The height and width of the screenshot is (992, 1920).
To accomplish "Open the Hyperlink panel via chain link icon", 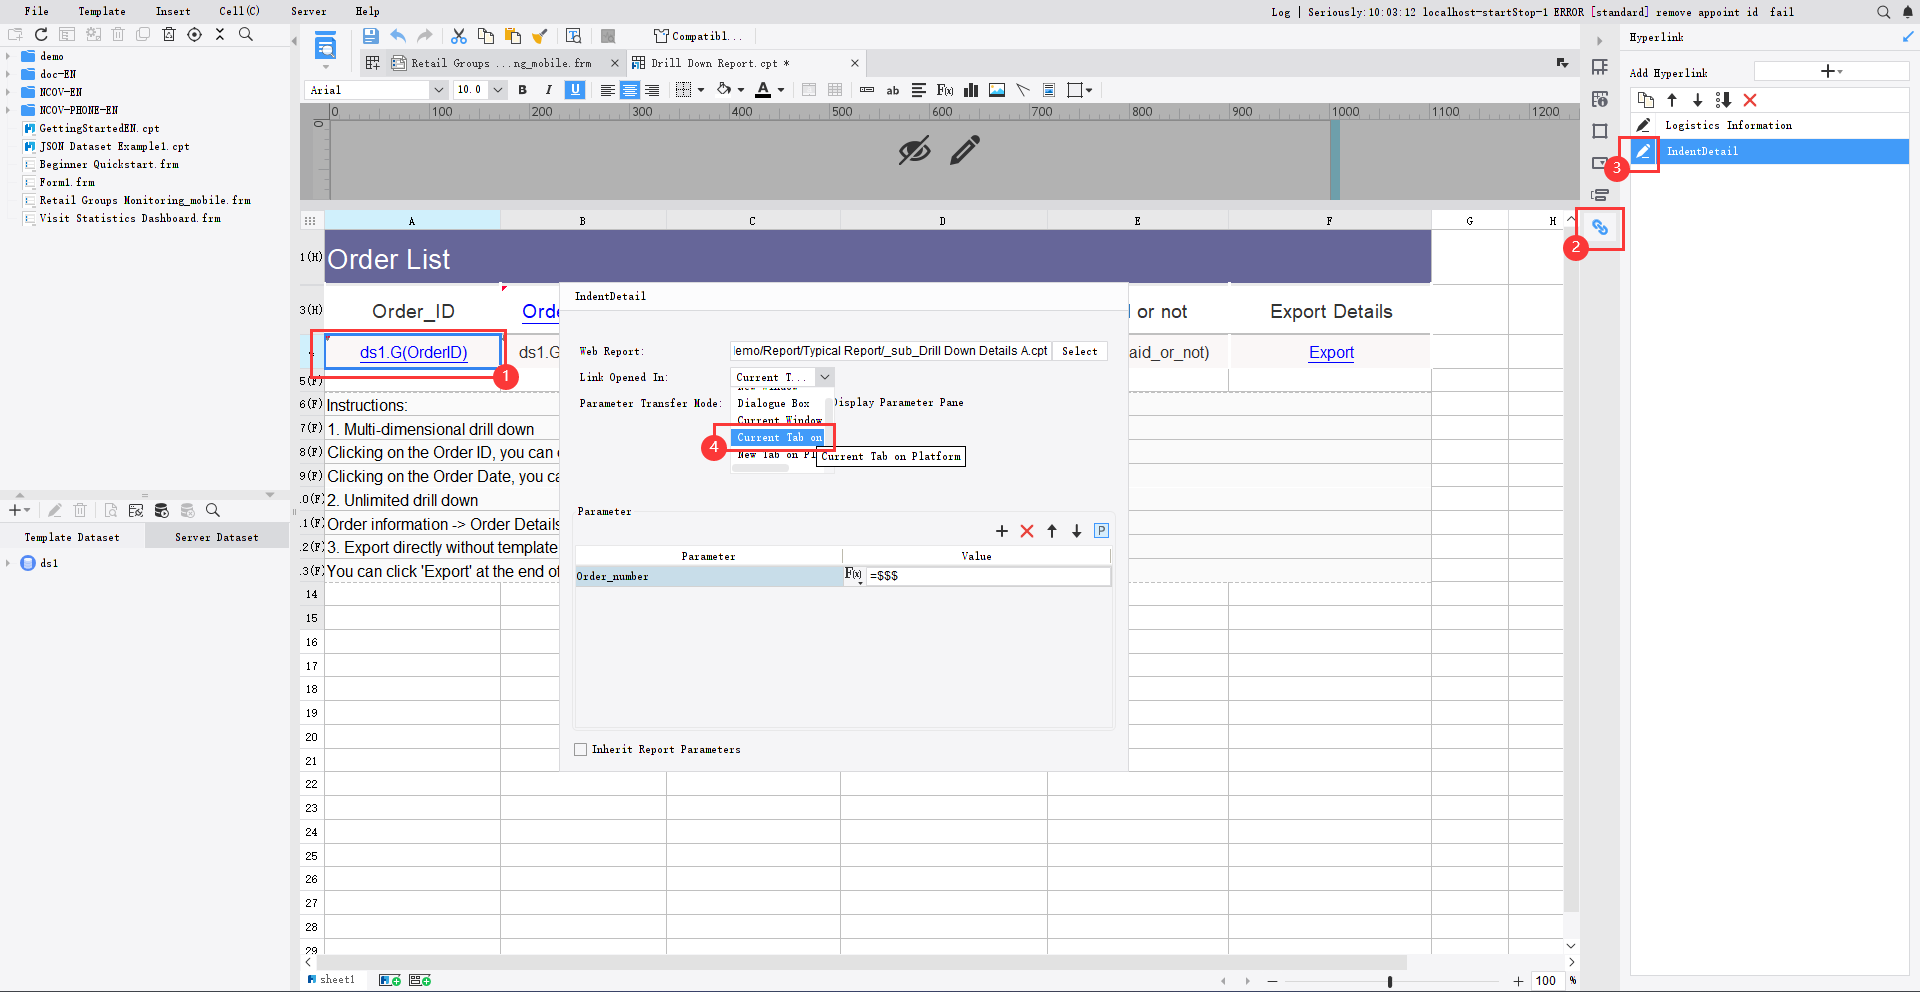I will tap(1601, 228).
